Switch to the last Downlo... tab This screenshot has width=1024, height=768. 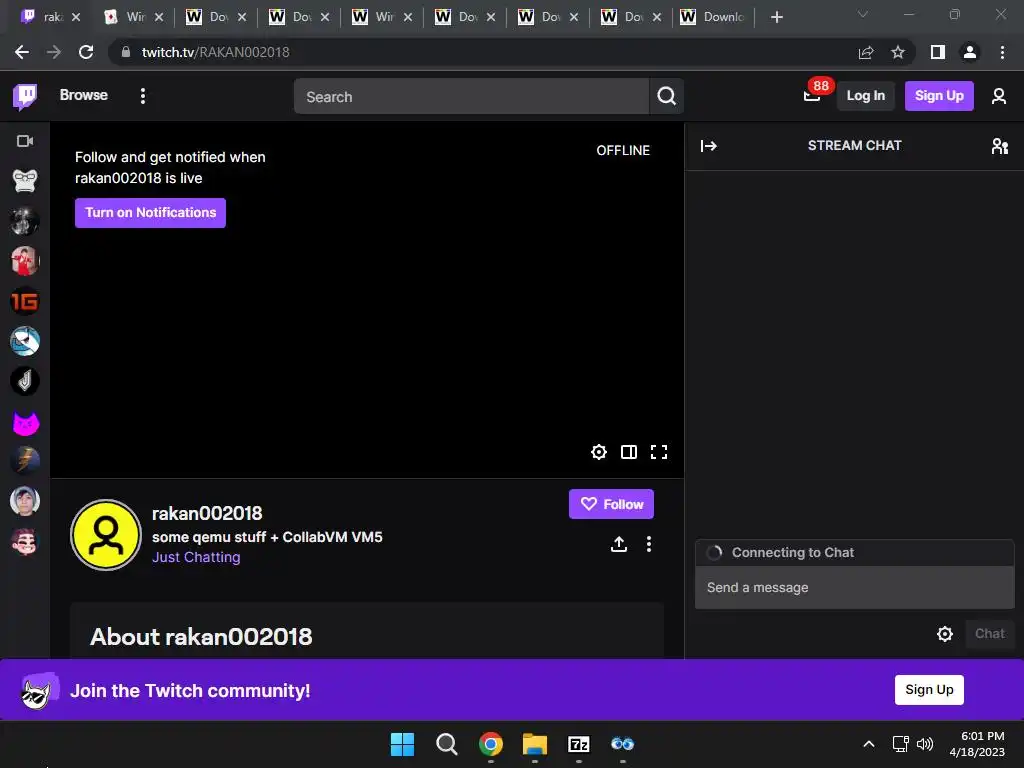(x=714, y=17)
